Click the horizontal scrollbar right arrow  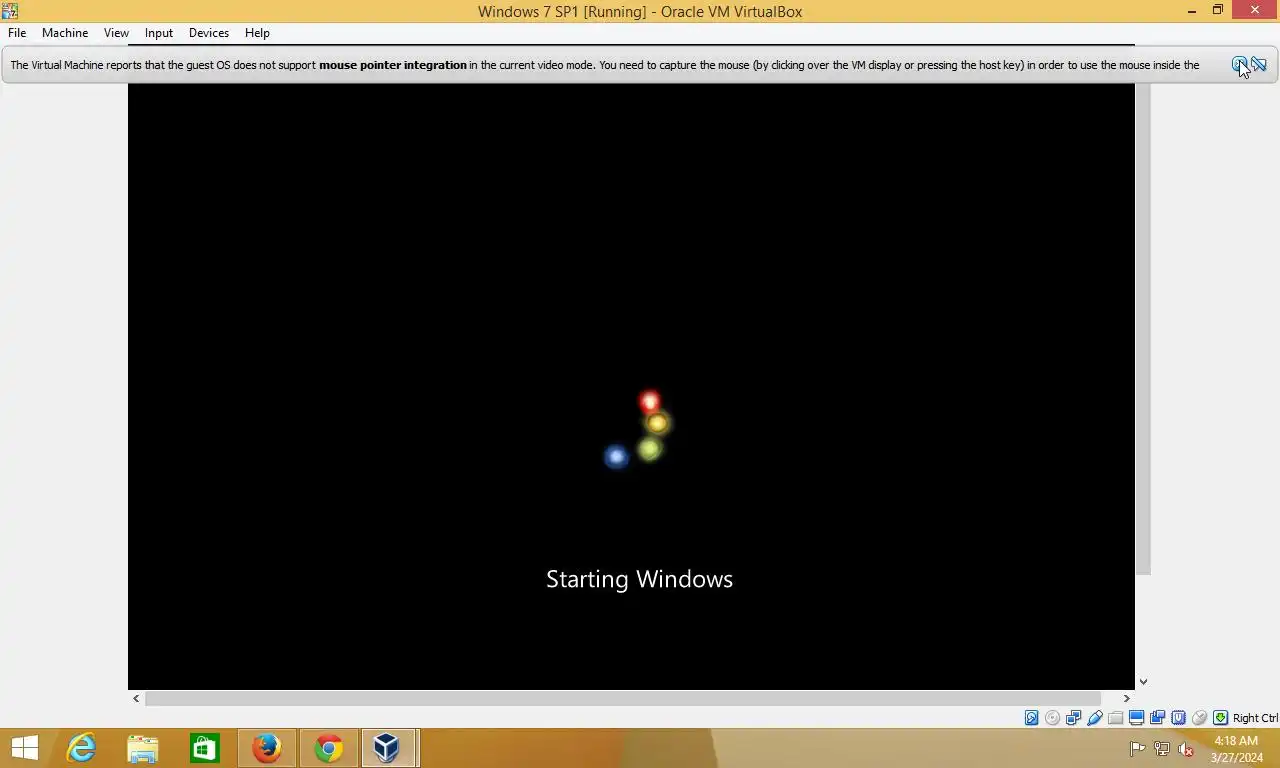tap(1126, 699)
